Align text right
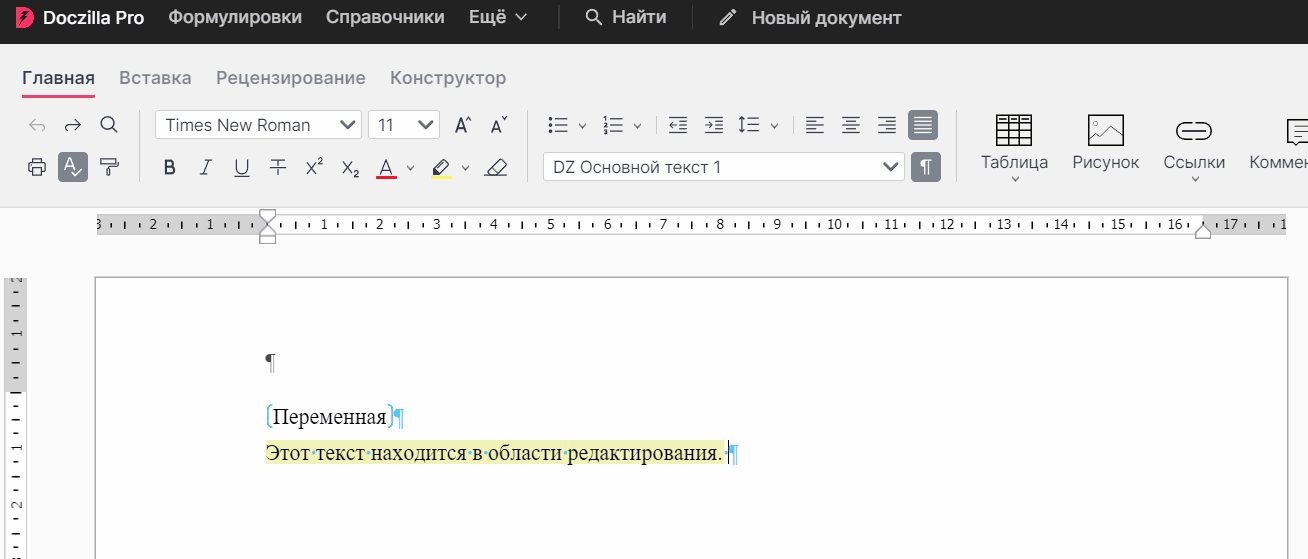Image resolution: width=1308 pixels, height=559 pixels. pyautogui.click(x=887, y=125)
